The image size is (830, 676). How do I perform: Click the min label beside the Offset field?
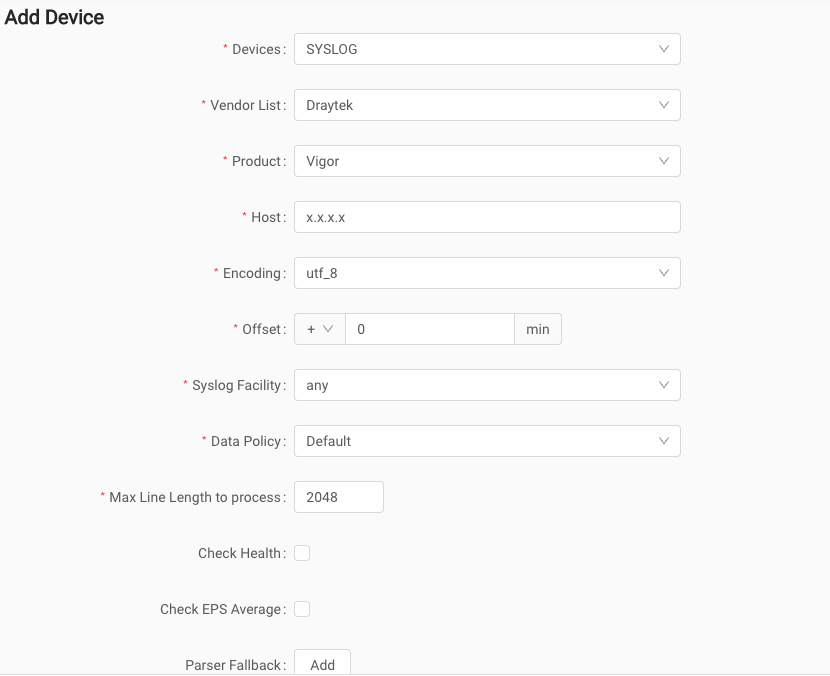click(538, 328)
